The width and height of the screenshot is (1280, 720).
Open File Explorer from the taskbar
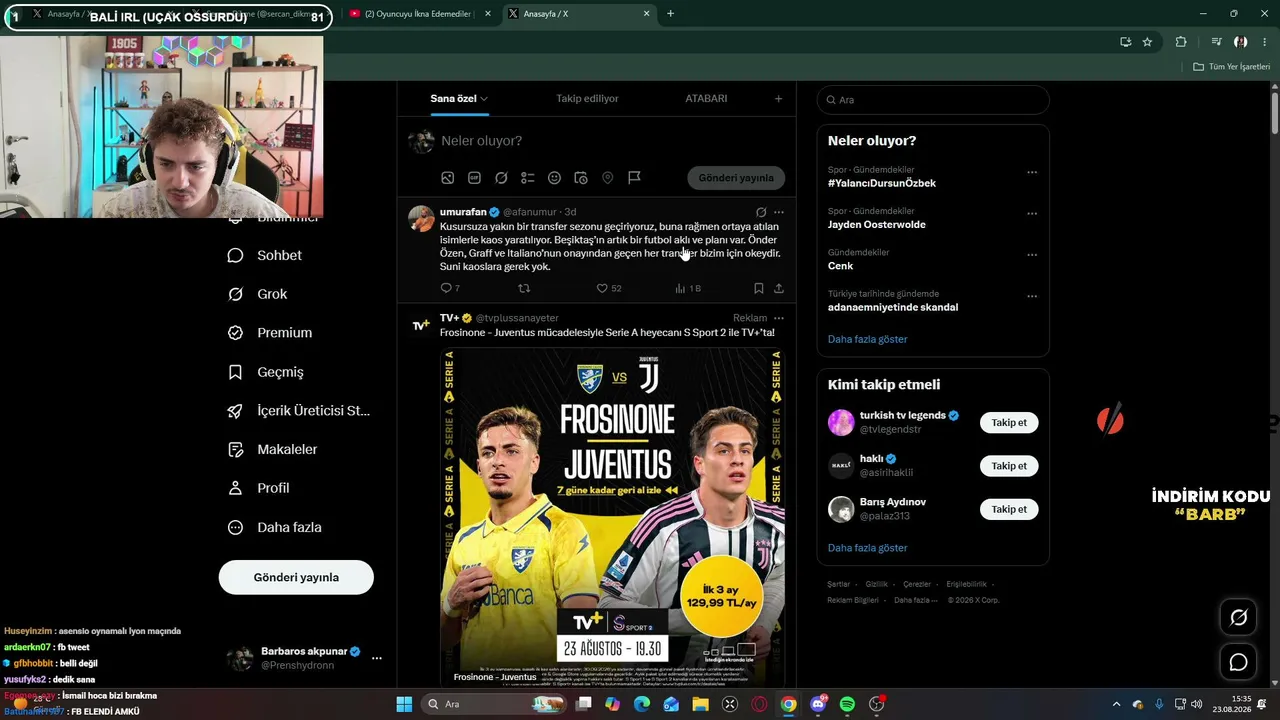(x=700, y=704)
